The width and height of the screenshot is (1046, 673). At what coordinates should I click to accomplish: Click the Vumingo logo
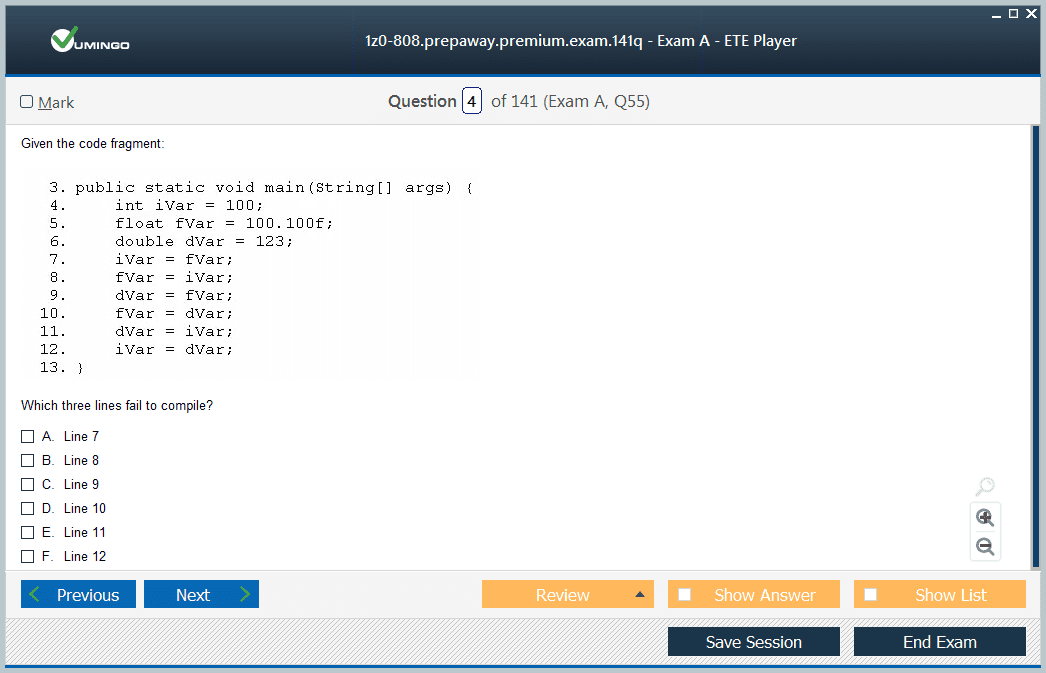tap(90, 41)
